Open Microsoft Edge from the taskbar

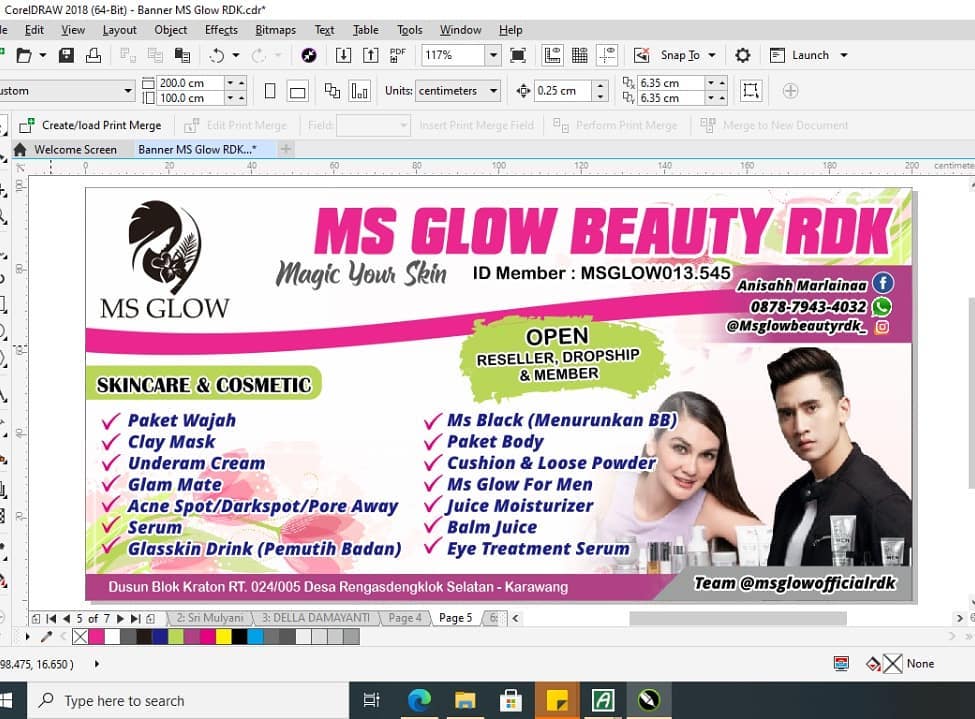coord(419,701)
